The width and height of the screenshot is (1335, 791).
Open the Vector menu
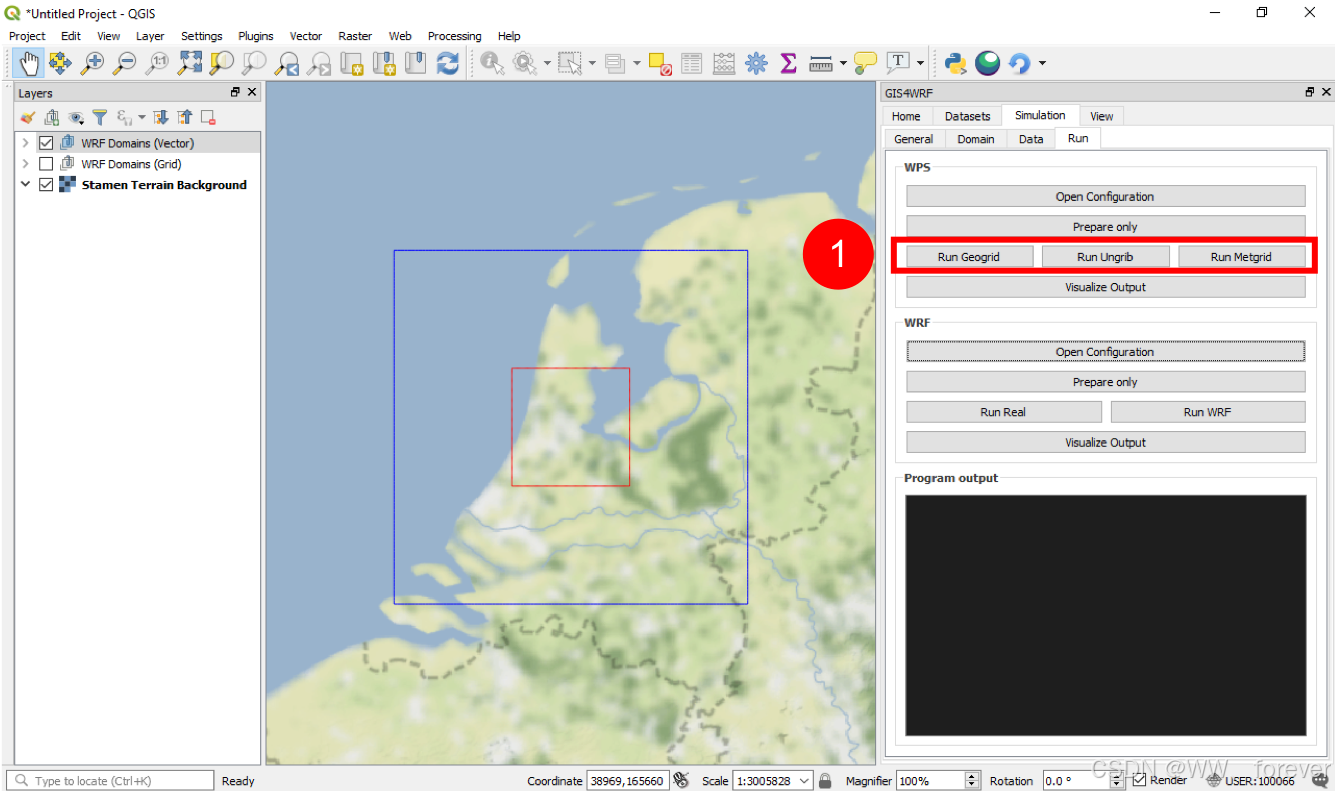coord(306,36)
